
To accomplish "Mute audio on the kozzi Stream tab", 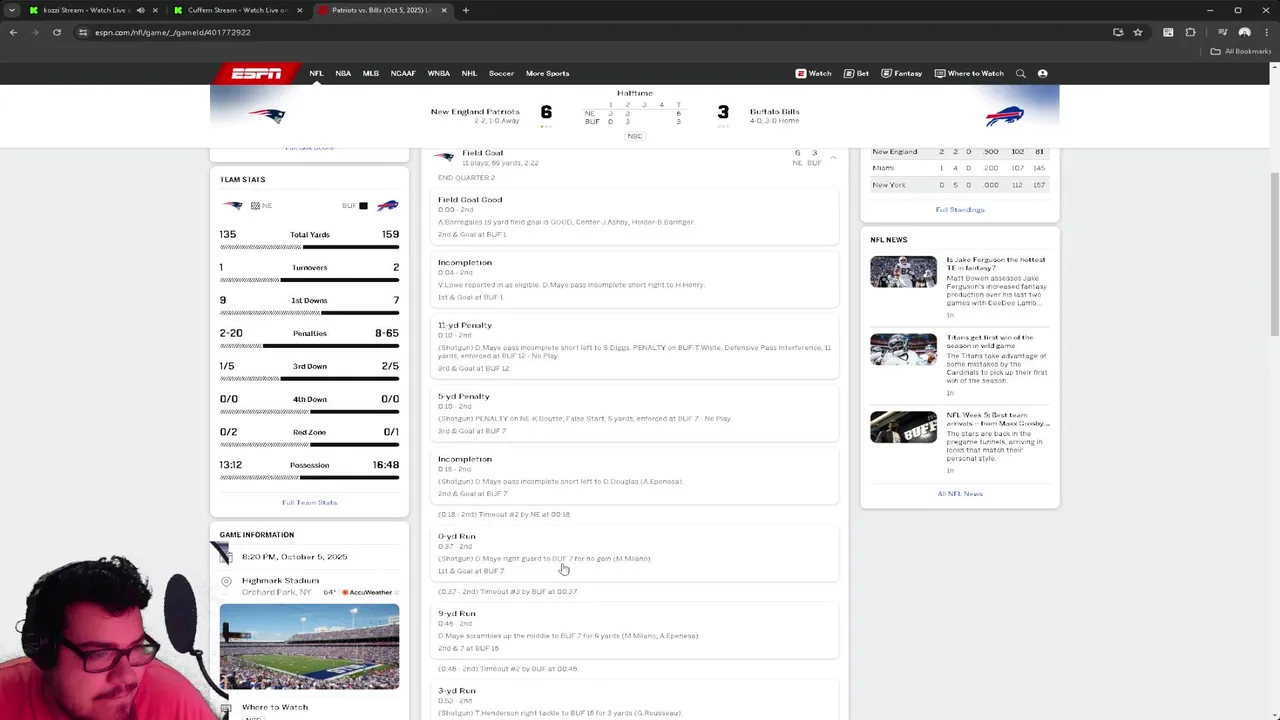I will 140,10.
